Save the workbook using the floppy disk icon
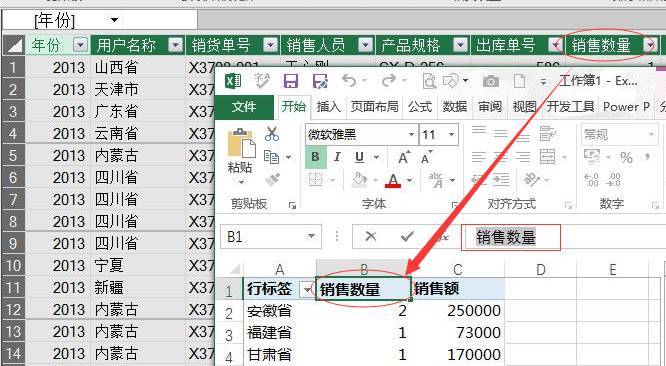Screen dimensions: 666x366 [291, 81]
